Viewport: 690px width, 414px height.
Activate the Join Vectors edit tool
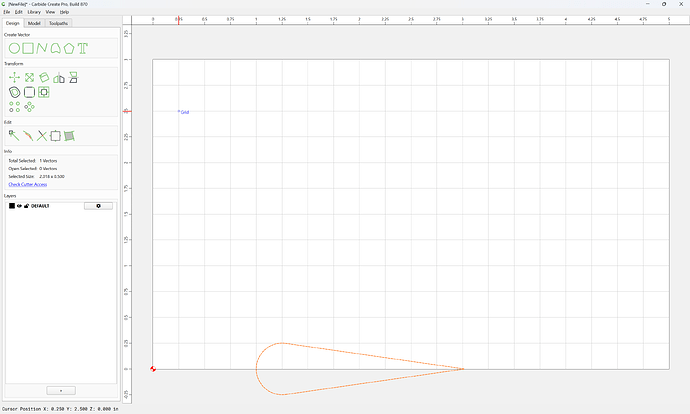tap(55, 136)
